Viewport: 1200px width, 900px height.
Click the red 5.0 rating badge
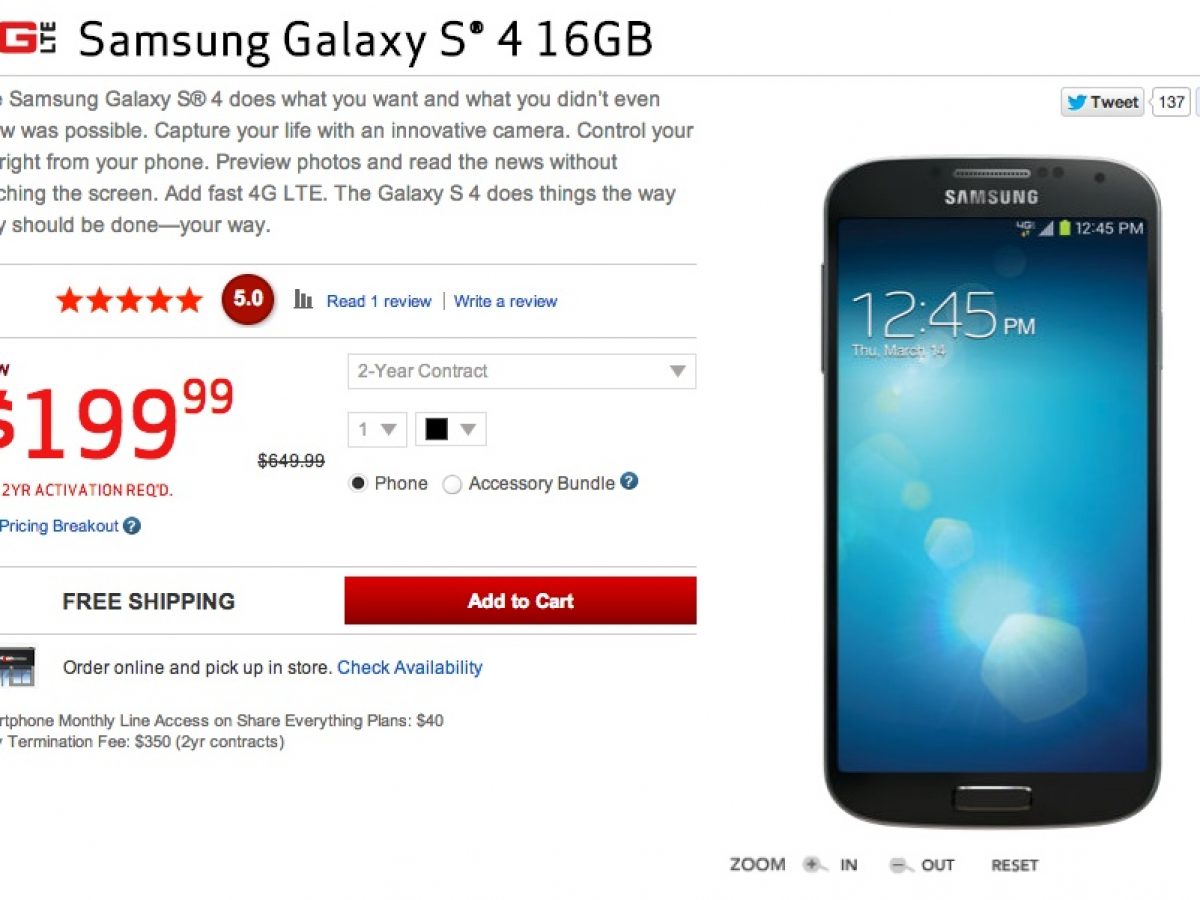[247, 298]
